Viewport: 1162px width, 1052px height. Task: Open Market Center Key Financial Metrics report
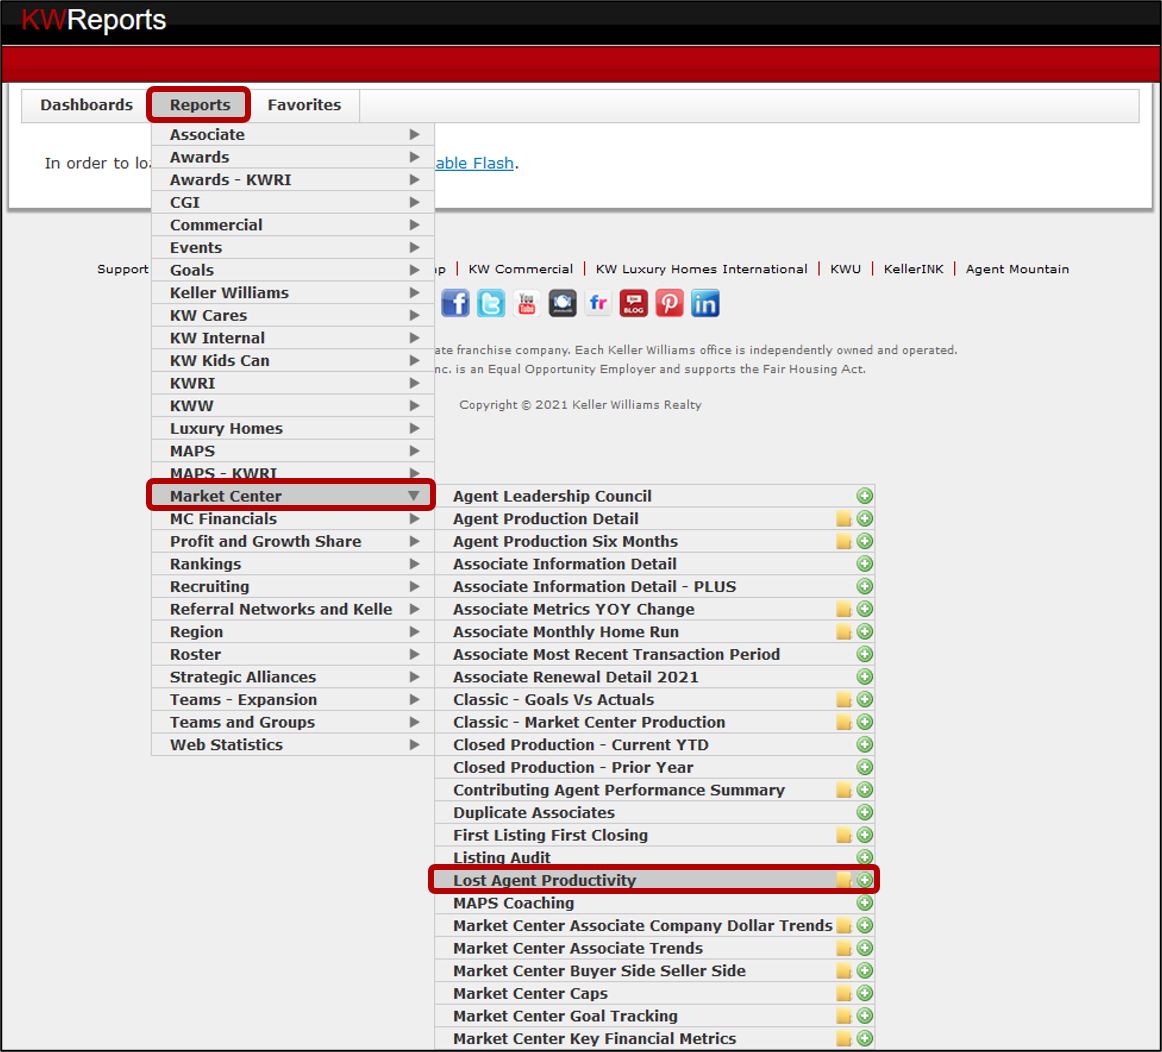point(654,1039)
